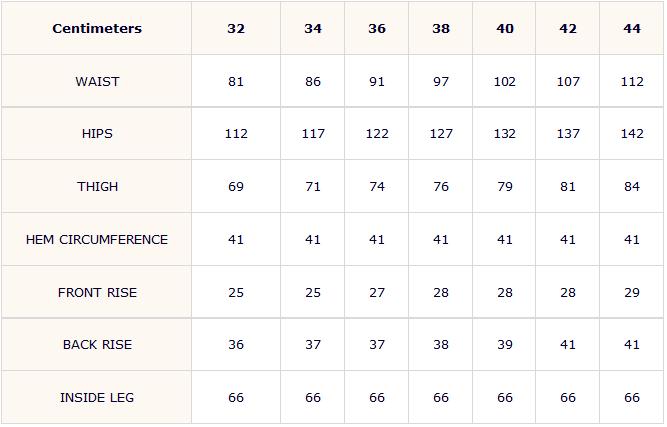Click the hips value 117 for size 34
Viewport: 667px width, 427px height.
(313, 134)
